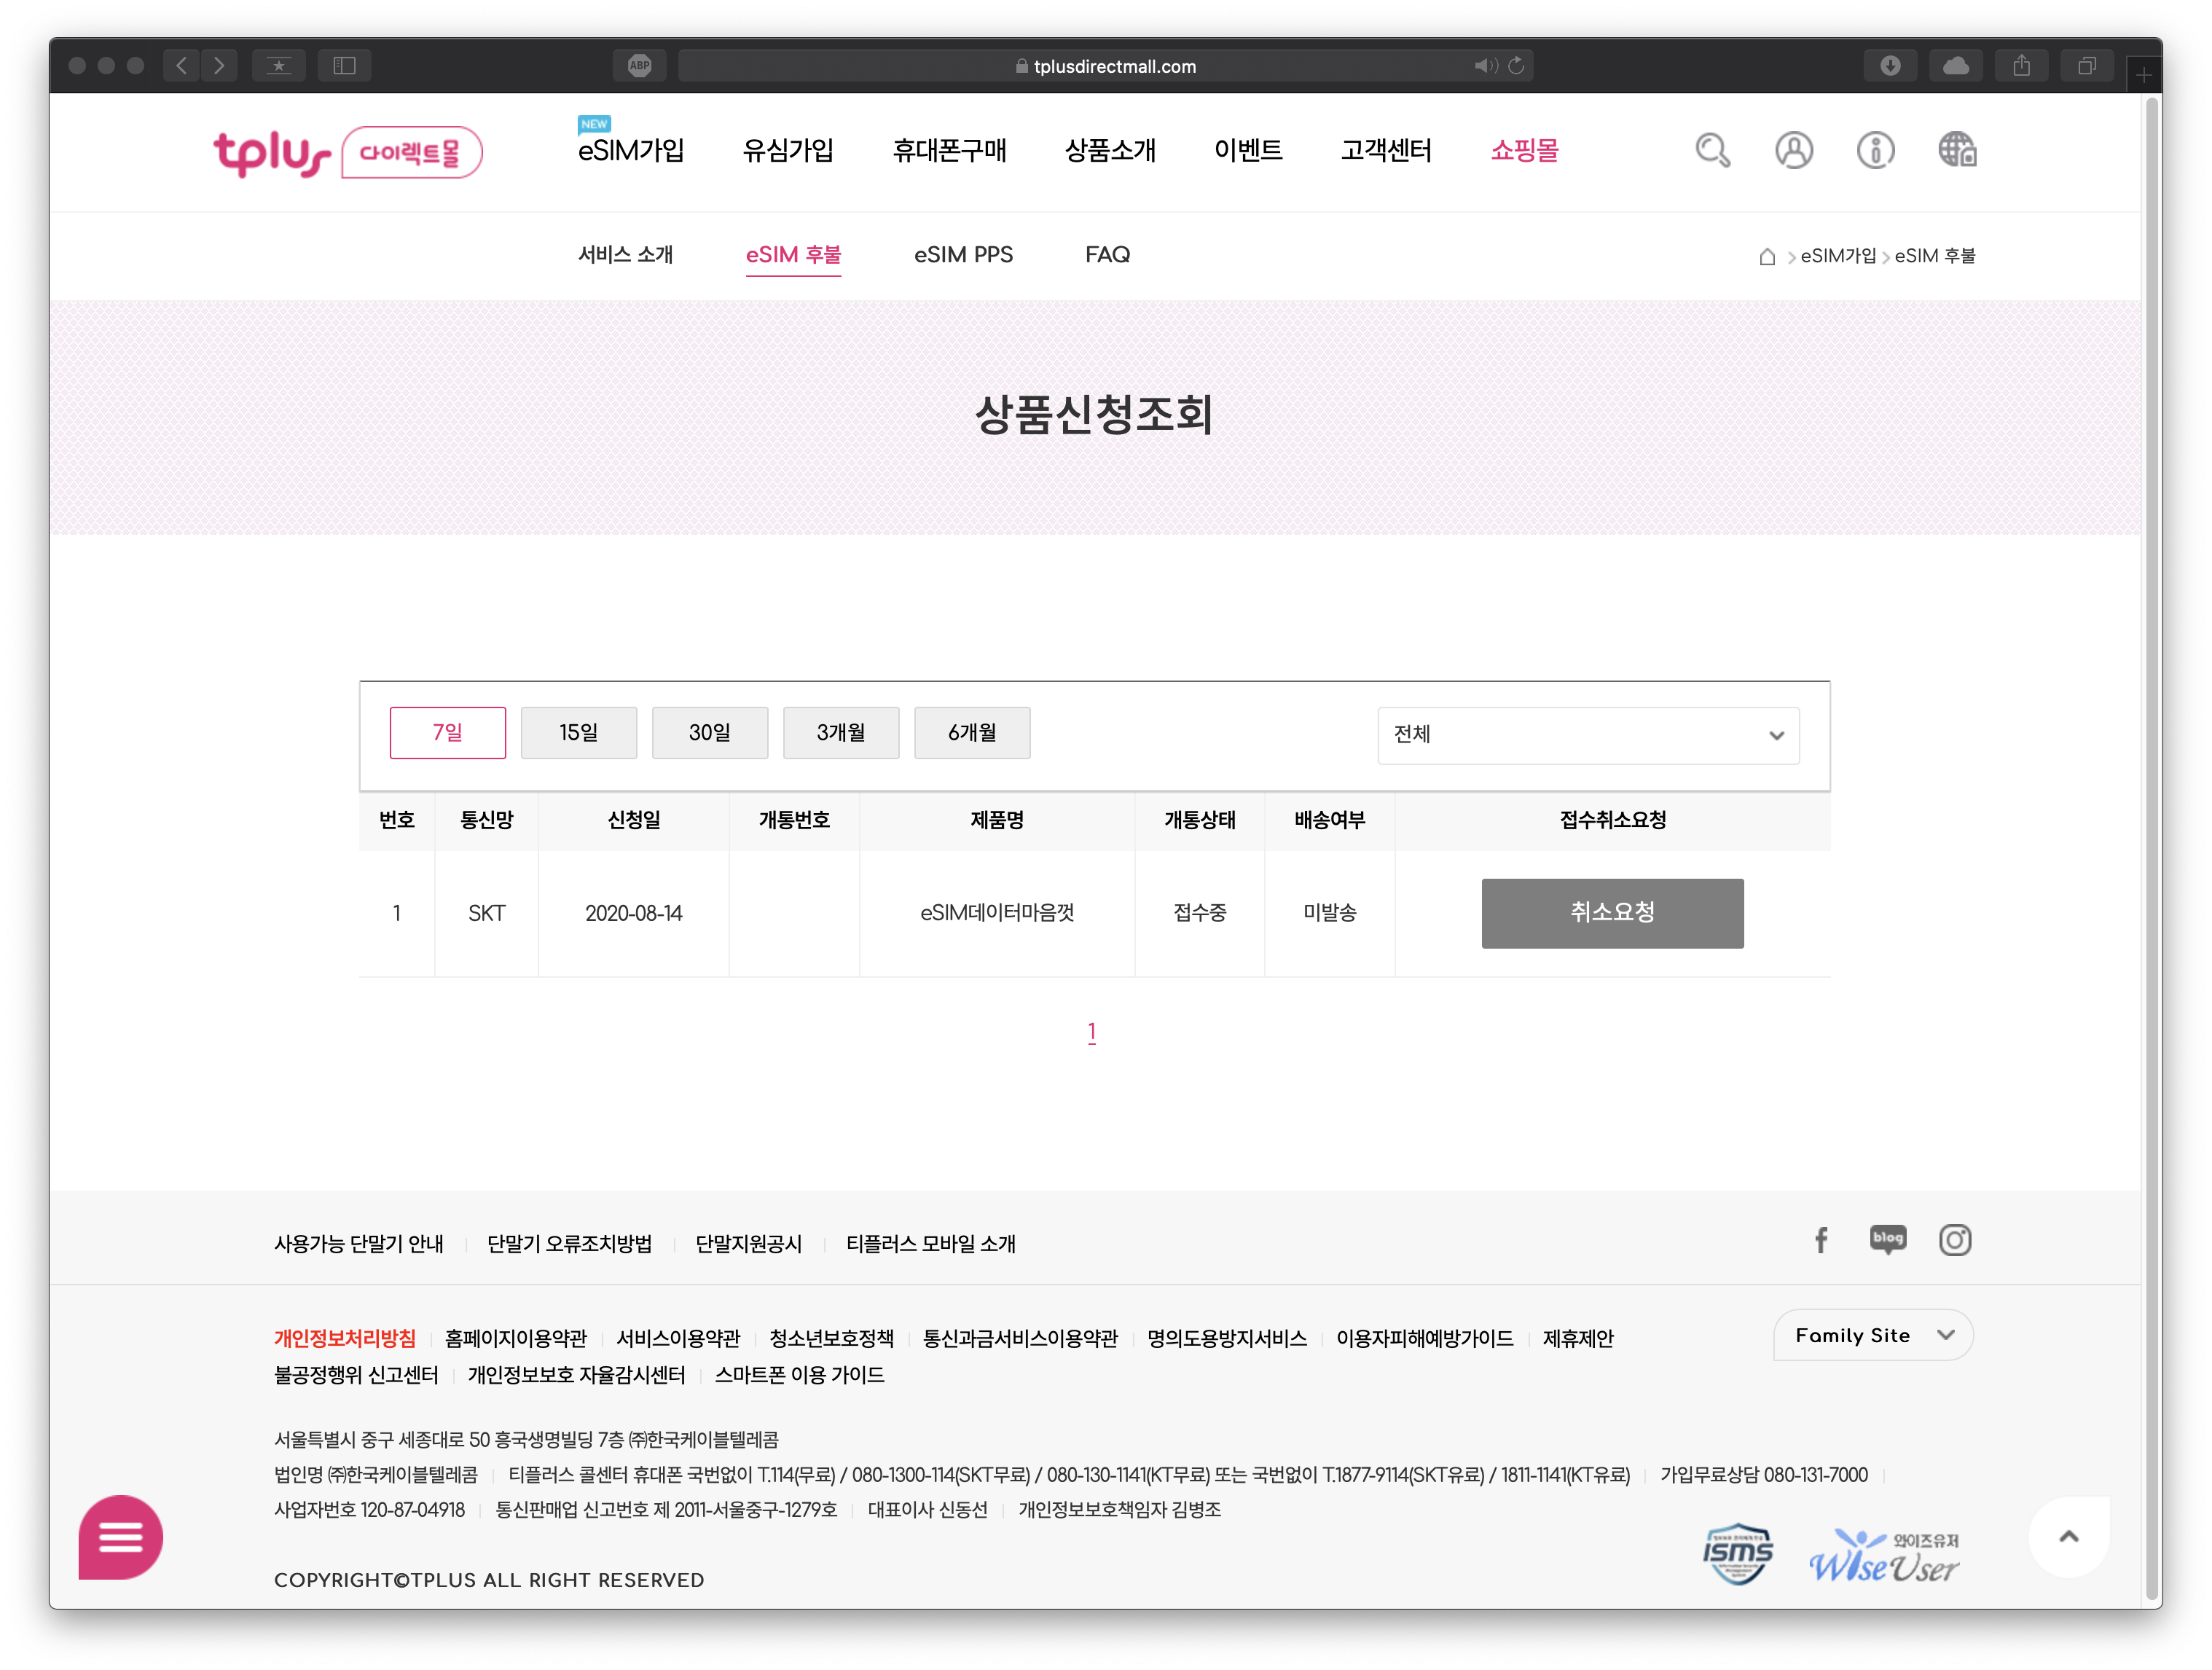Viewport: 2212px width, 1670px height.
Task: Click the pink hamburger menu button
Action: point(121,1537)
